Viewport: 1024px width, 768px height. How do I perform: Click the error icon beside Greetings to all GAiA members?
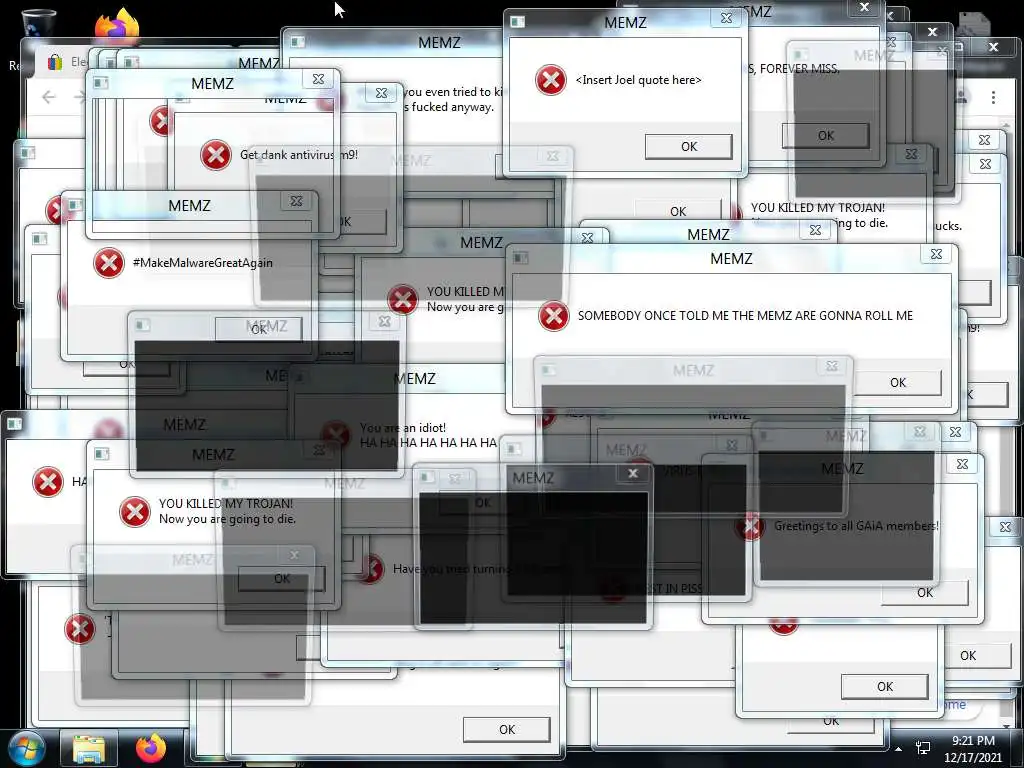tap(750, 526)
